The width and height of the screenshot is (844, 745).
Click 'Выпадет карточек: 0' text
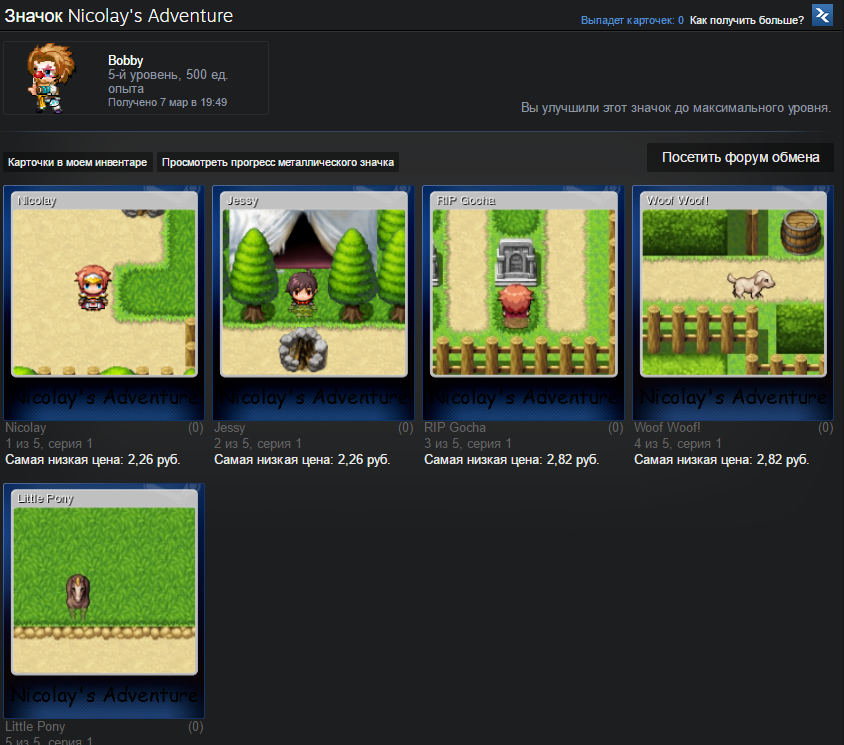click(x=632, y=20)
